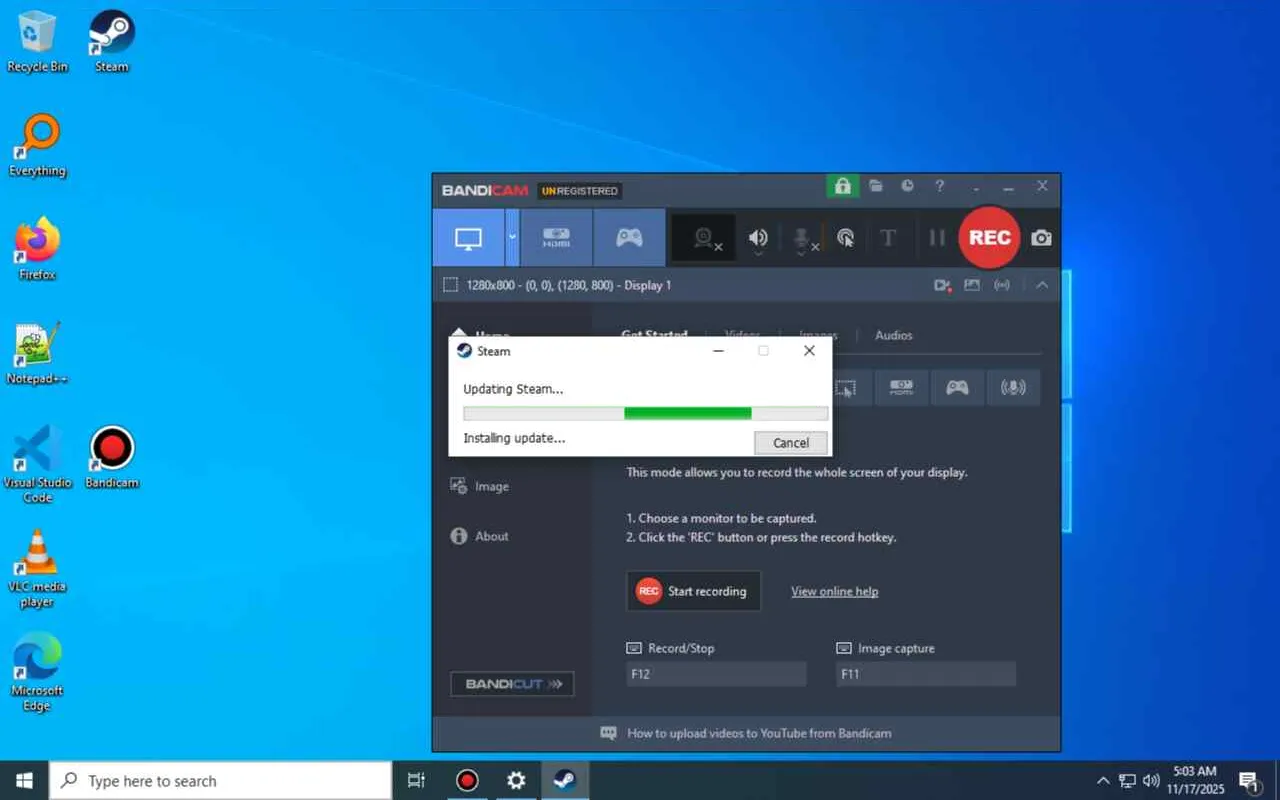Click the Bandicam taskbar icon
The image size is (1280, 800).
tap(467, 781)
